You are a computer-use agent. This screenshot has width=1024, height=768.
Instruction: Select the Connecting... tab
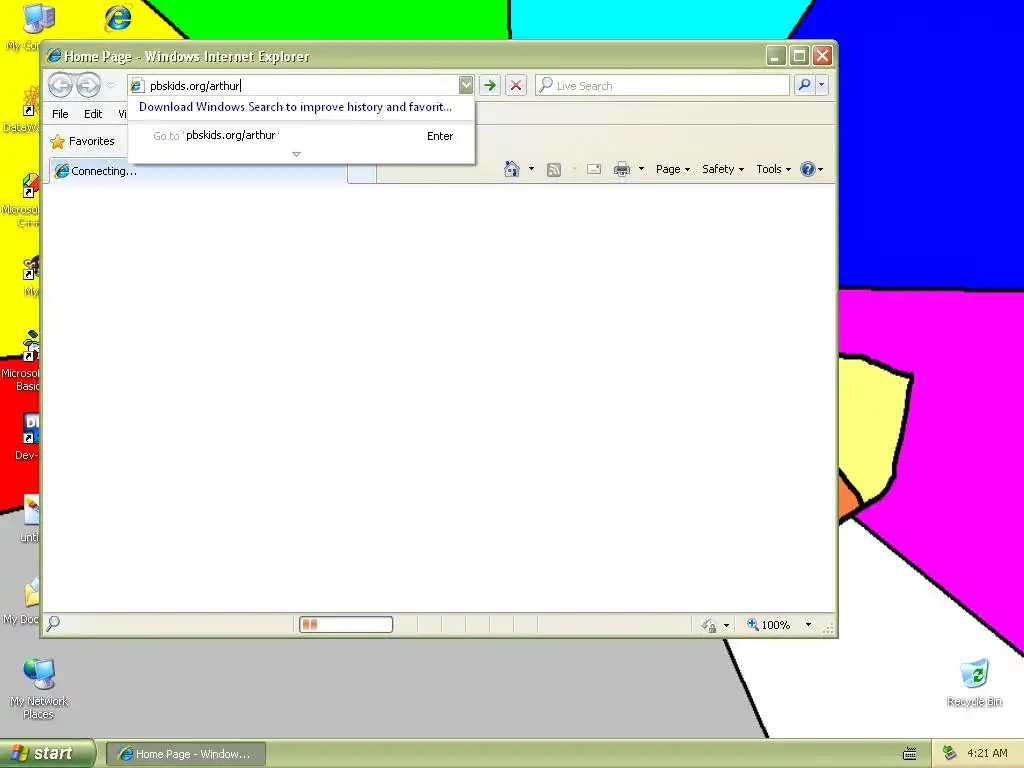(199, 171)
